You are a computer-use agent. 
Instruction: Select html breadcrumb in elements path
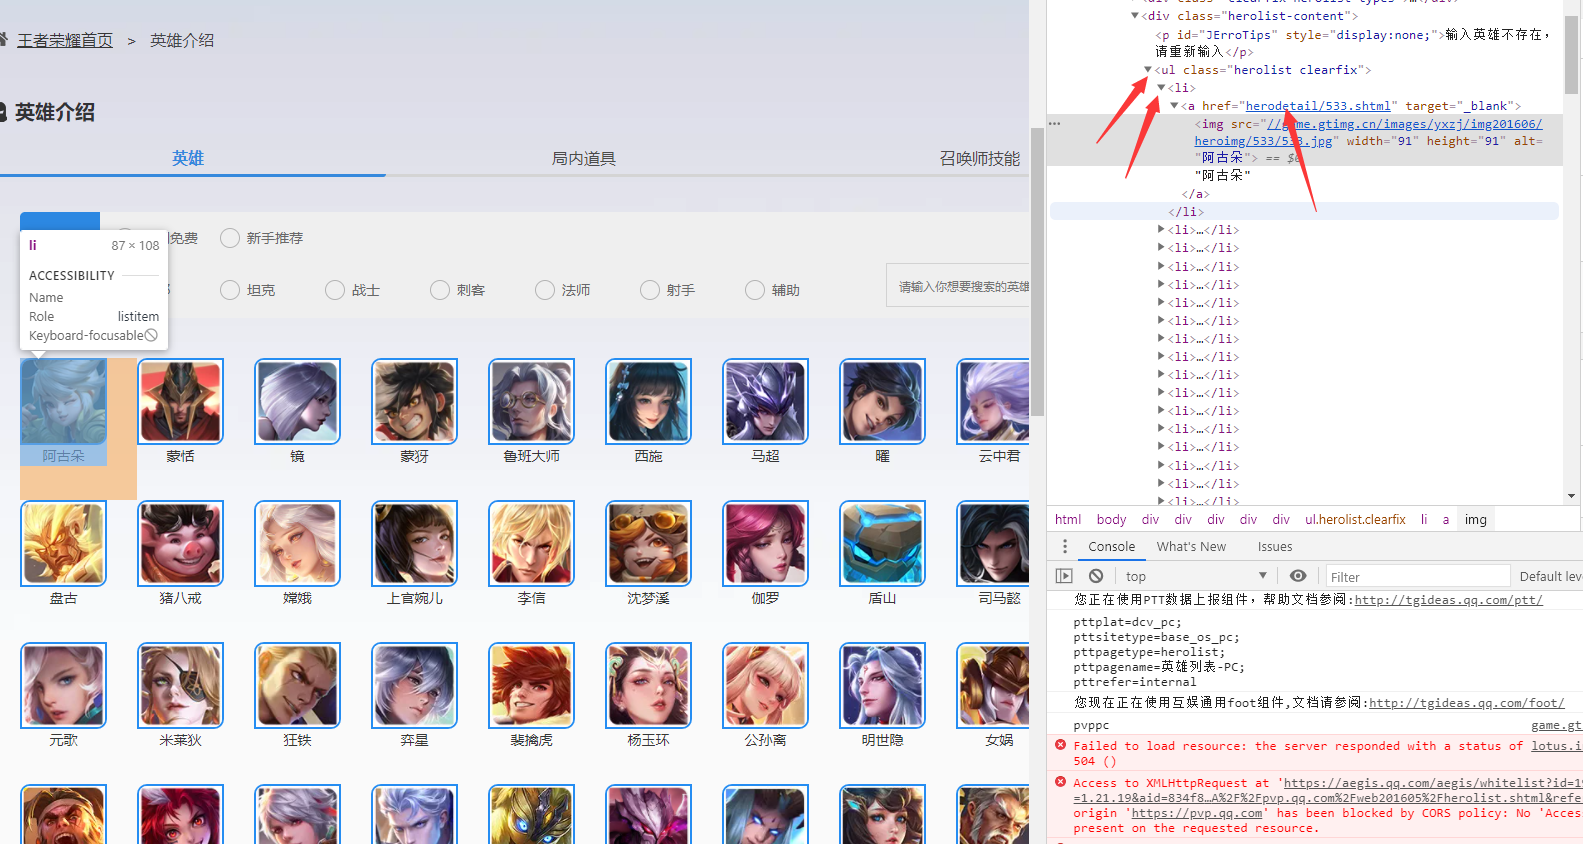pyautogui.click(x=1068, y=519)
